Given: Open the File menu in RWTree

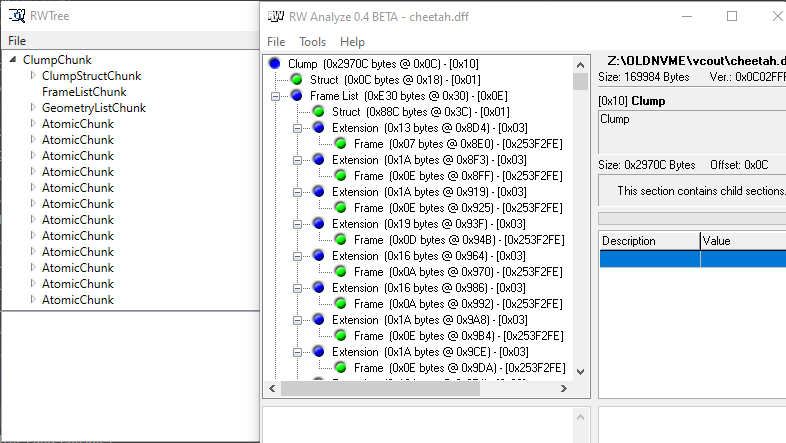Looking at the screenshot, I should [17, 40].
